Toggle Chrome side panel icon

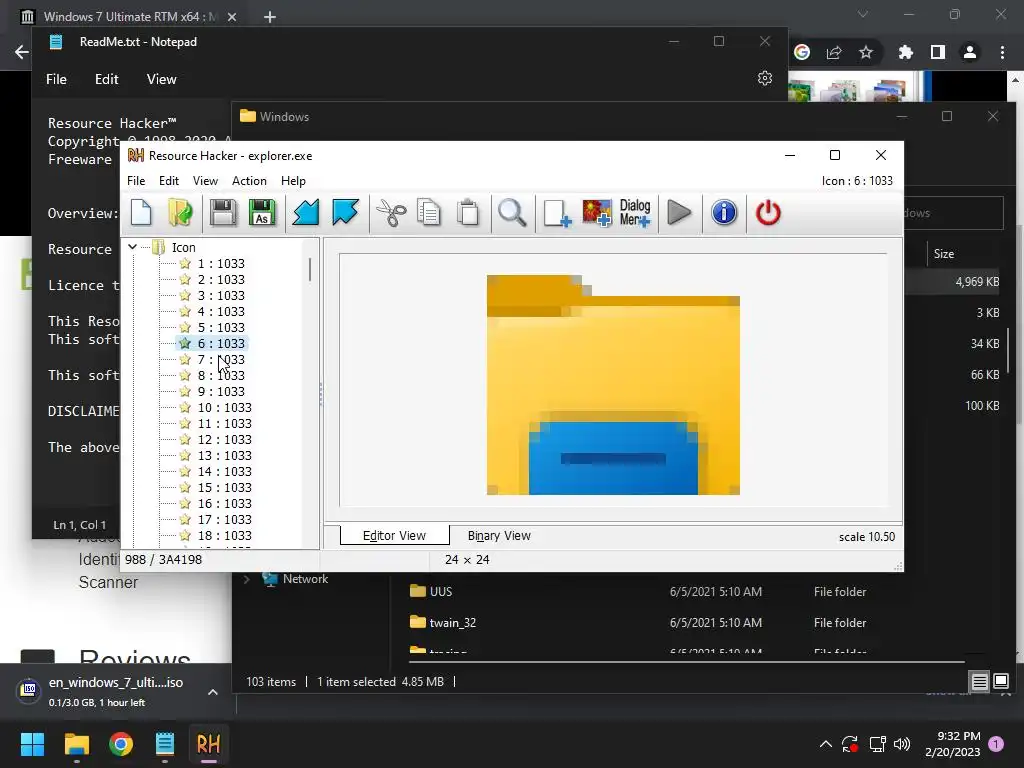[938, 52]
